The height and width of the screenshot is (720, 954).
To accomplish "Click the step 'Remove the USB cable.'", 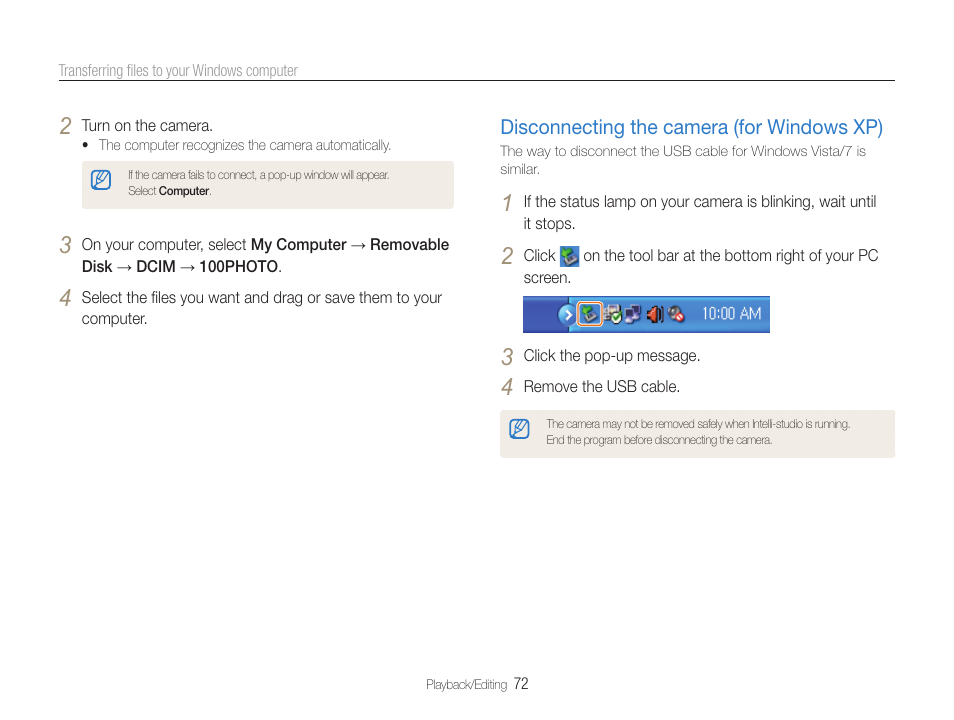I will 602,387.
